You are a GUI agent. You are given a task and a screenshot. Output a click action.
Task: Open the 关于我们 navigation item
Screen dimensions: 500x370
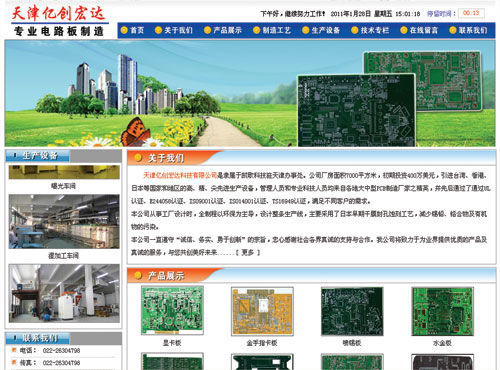point(178,30)
